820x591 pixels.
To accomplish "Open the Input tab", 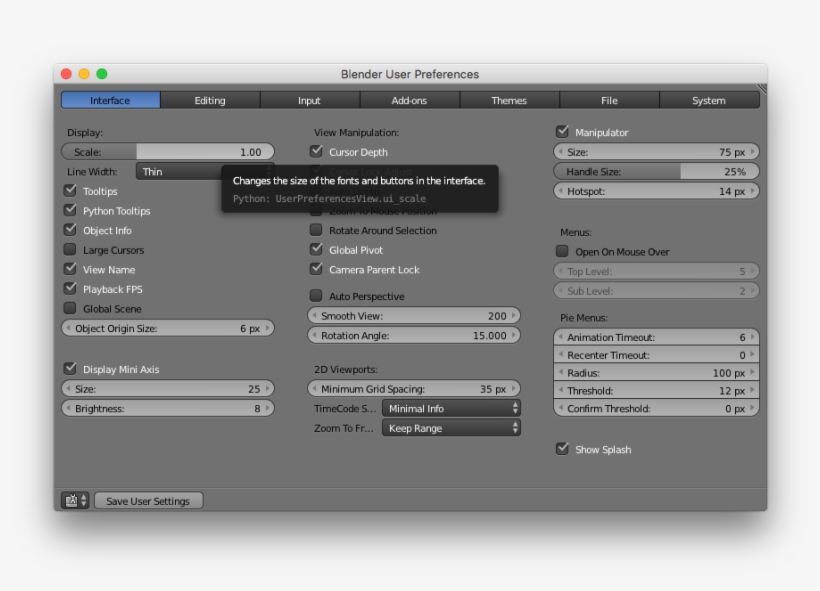I will pyautogui.click(x=310, y=100).
